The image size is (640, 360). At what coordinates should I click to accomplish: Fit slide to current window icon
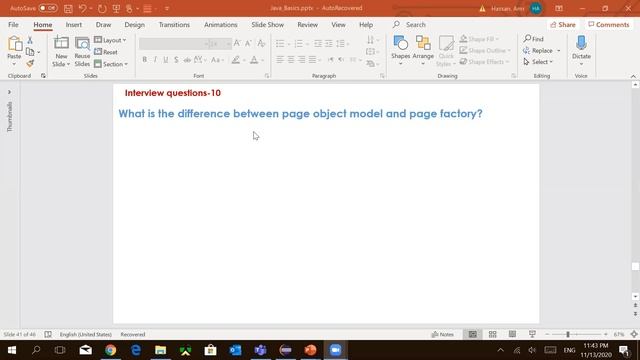coord(634,334)
